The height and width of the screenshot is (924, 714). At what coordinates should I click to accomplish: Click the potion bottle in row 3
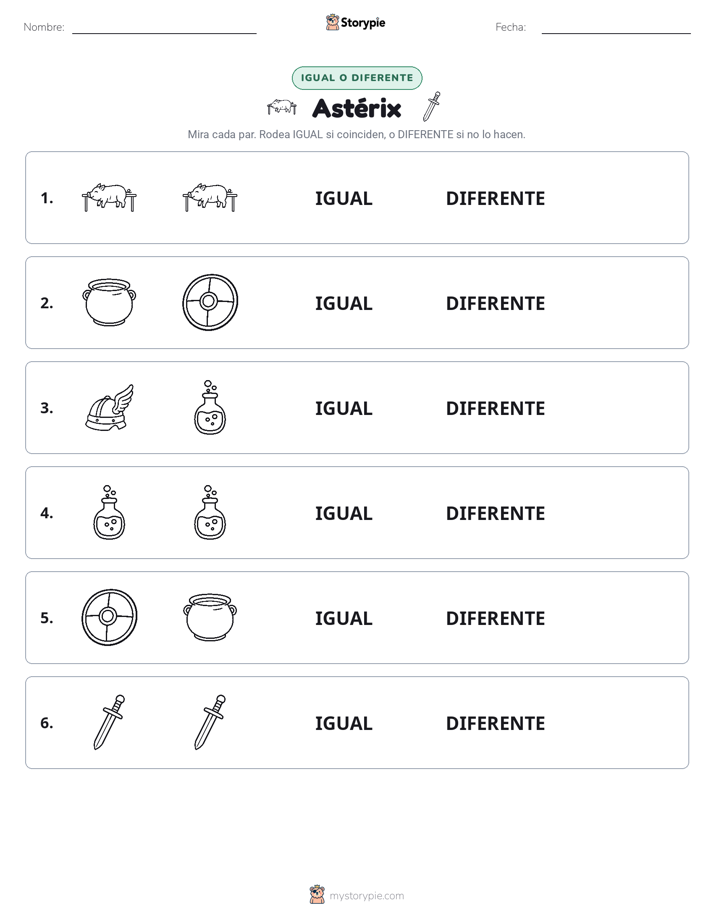pos(210,407)
